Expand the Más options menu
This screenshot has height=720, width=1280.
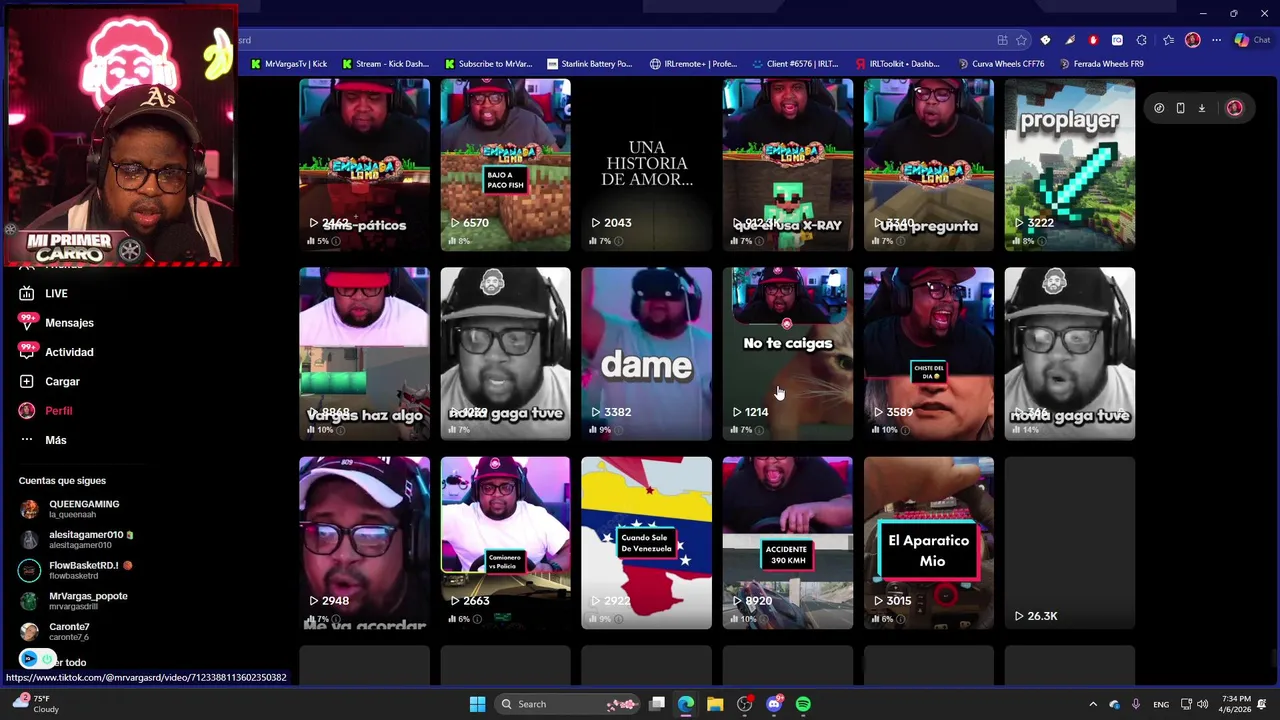click(42, 440)
